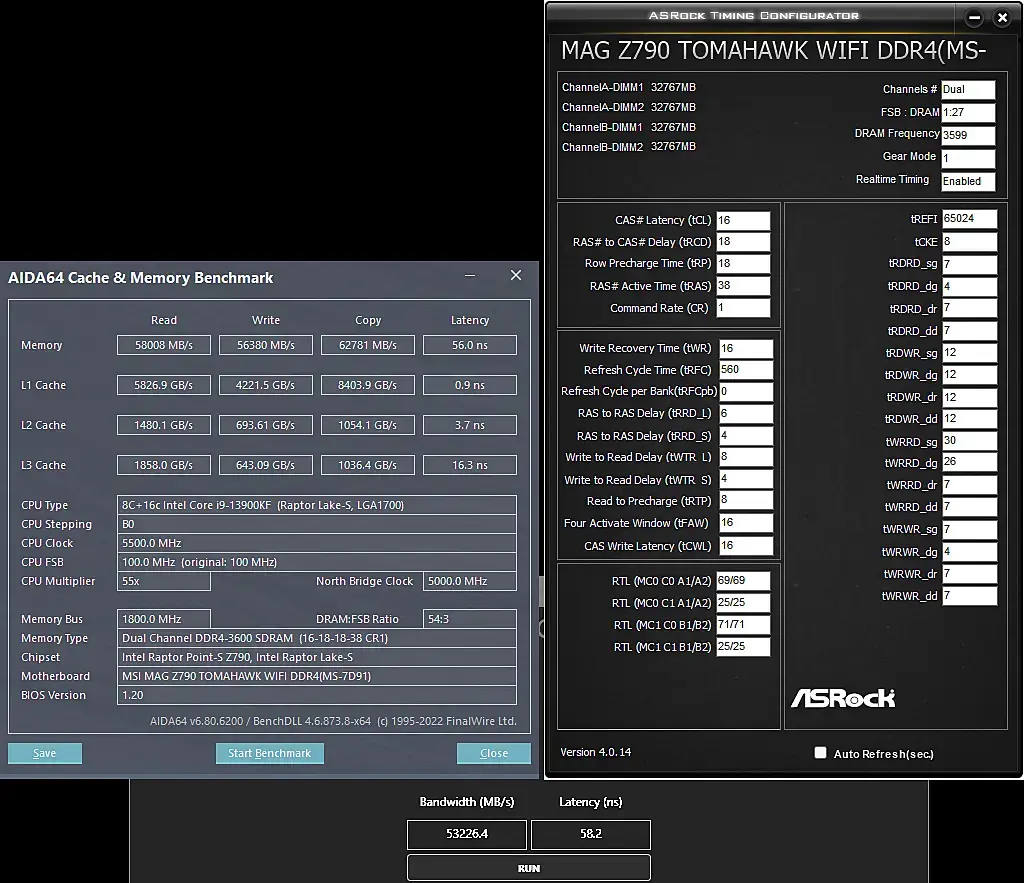Click the tRRD_L value field
Screen dimensions: 1024x883
point(746,413)
